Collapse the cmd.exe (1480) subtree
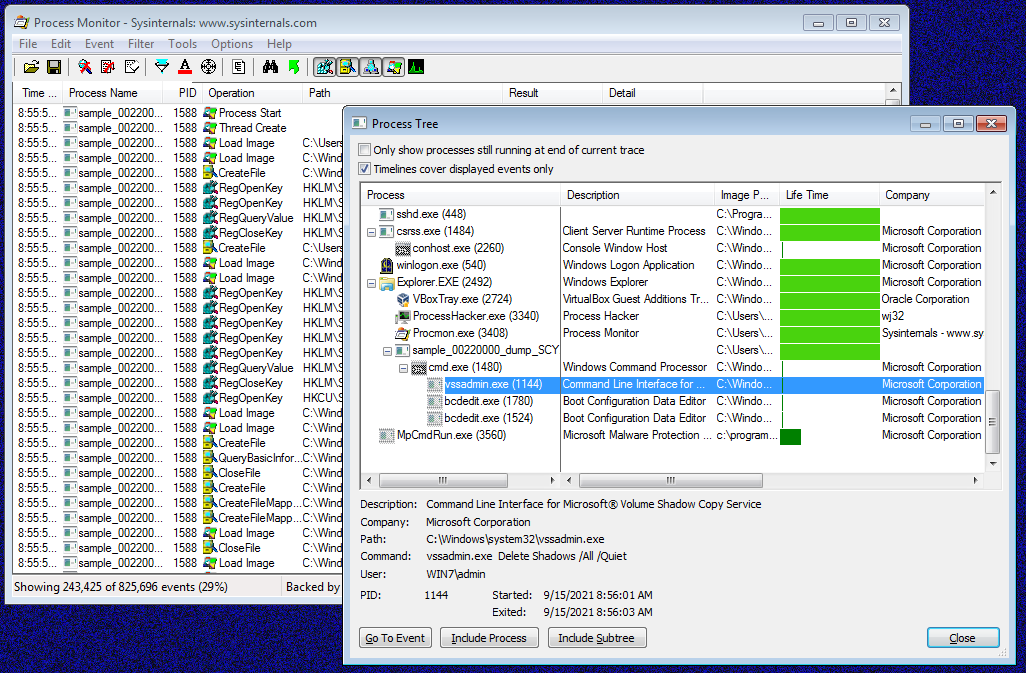1026x673 pixels. 404,368
